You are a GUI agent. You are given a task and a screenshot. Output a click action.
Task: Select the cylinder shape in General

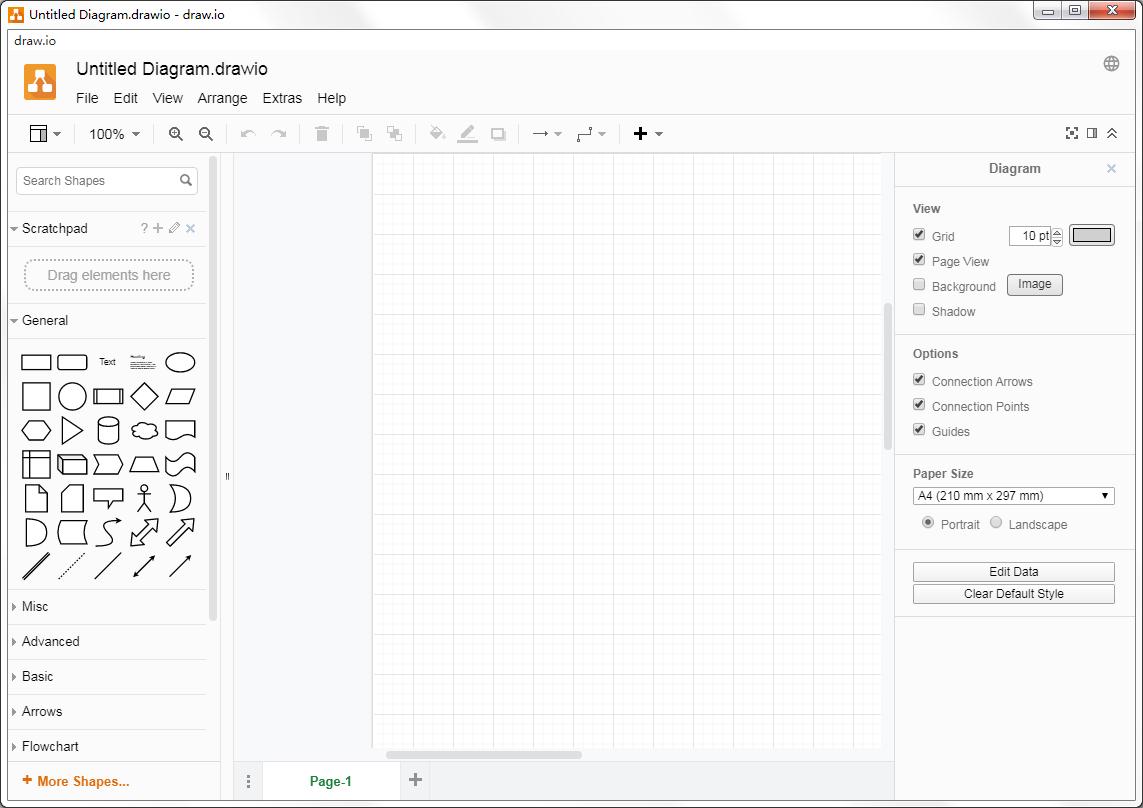pyautogui.click(x=108, y=430)
